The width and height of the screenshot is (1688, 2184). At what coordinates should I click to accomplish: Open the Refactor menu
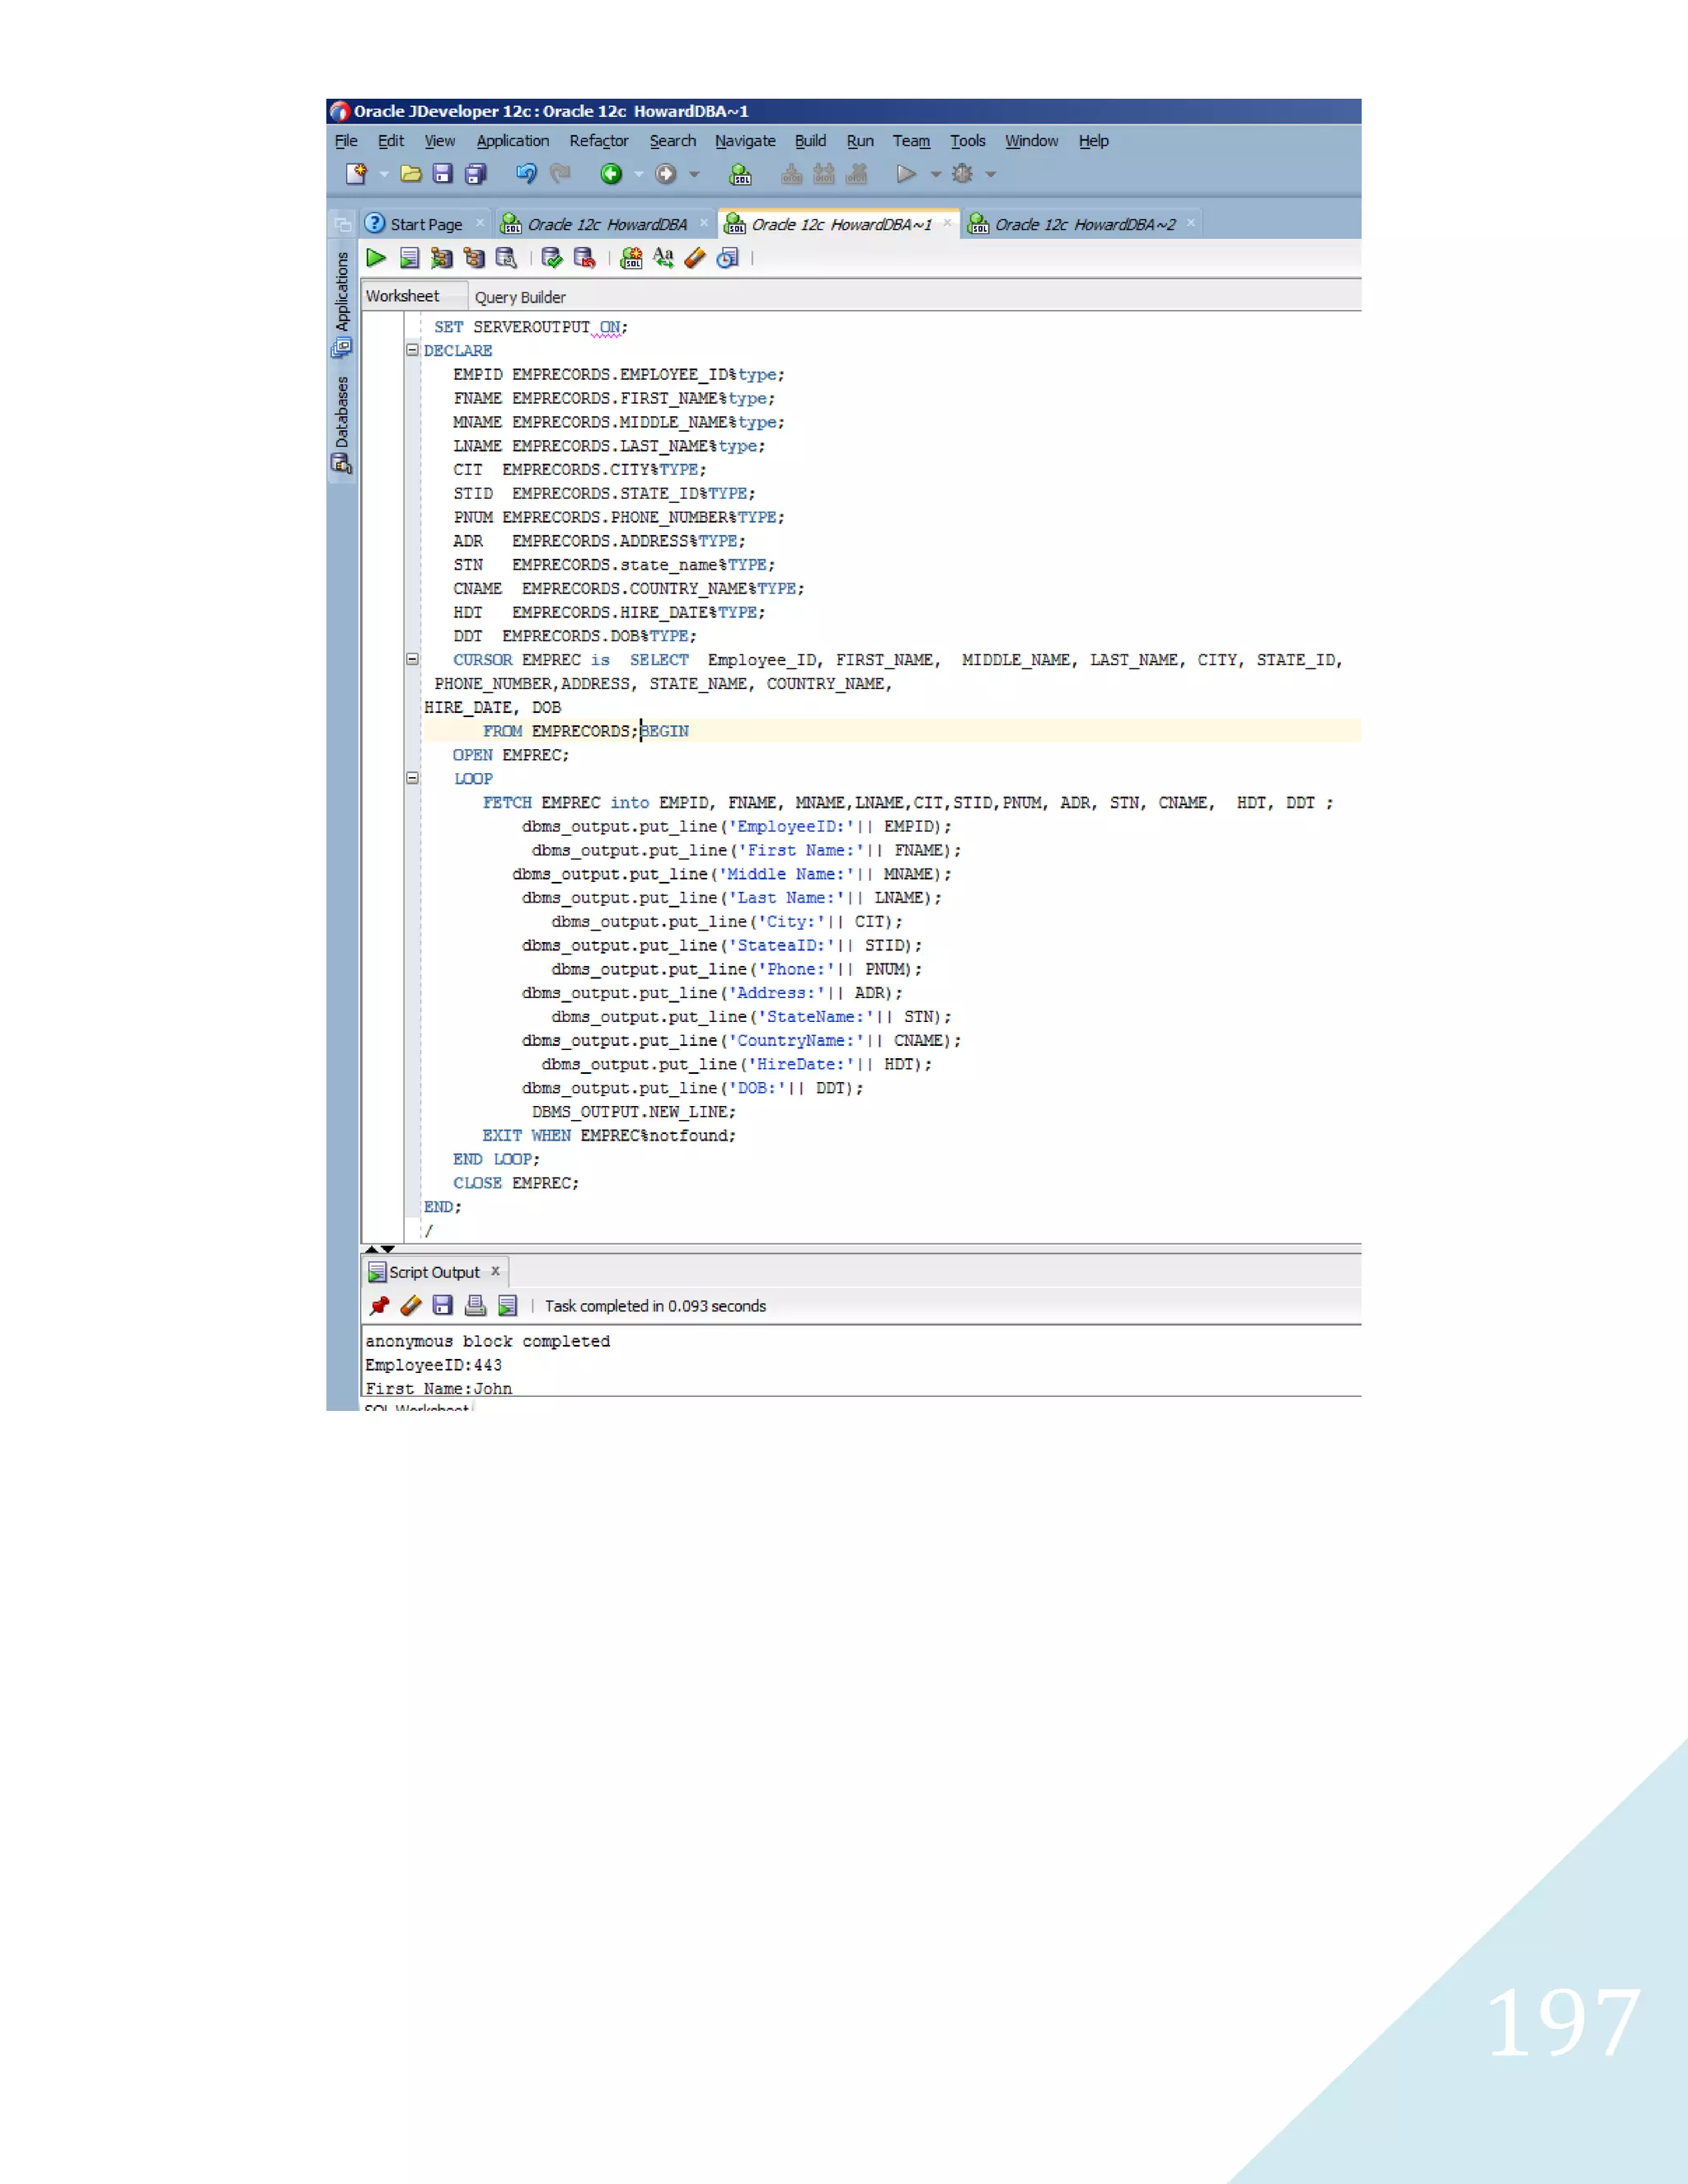tap(599, 141)
